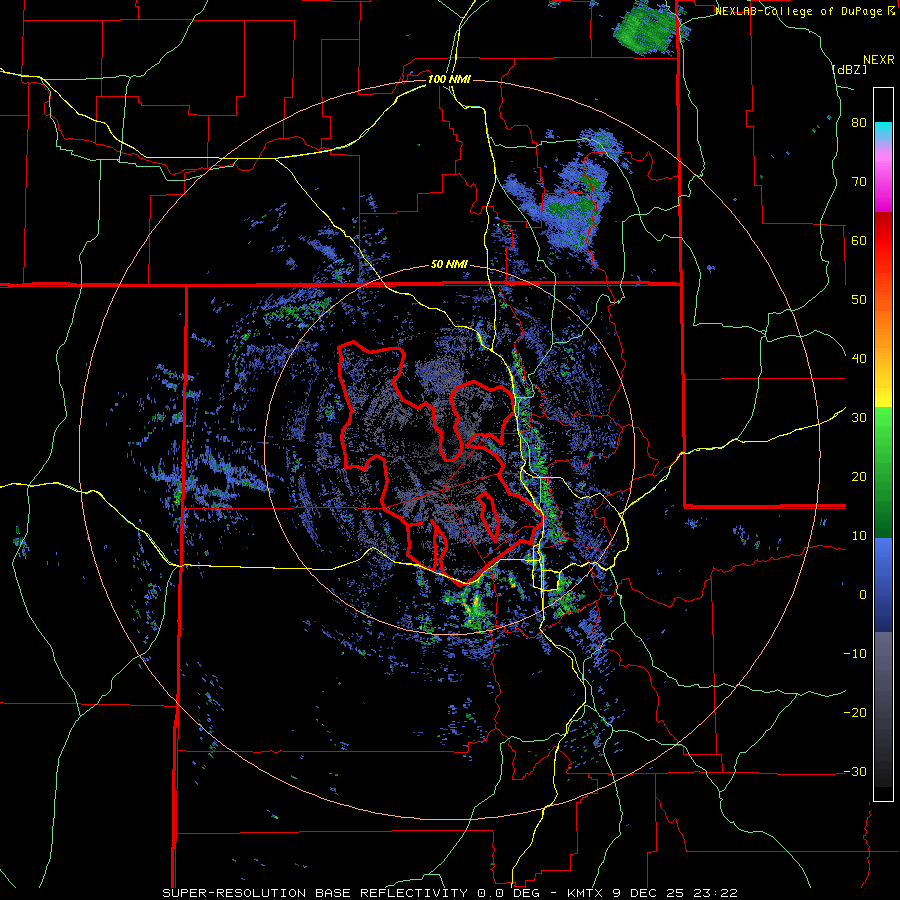The image size is (900, 900).
Task: Click the [dBZ] unit label
Action: click(x=849, y=69)
